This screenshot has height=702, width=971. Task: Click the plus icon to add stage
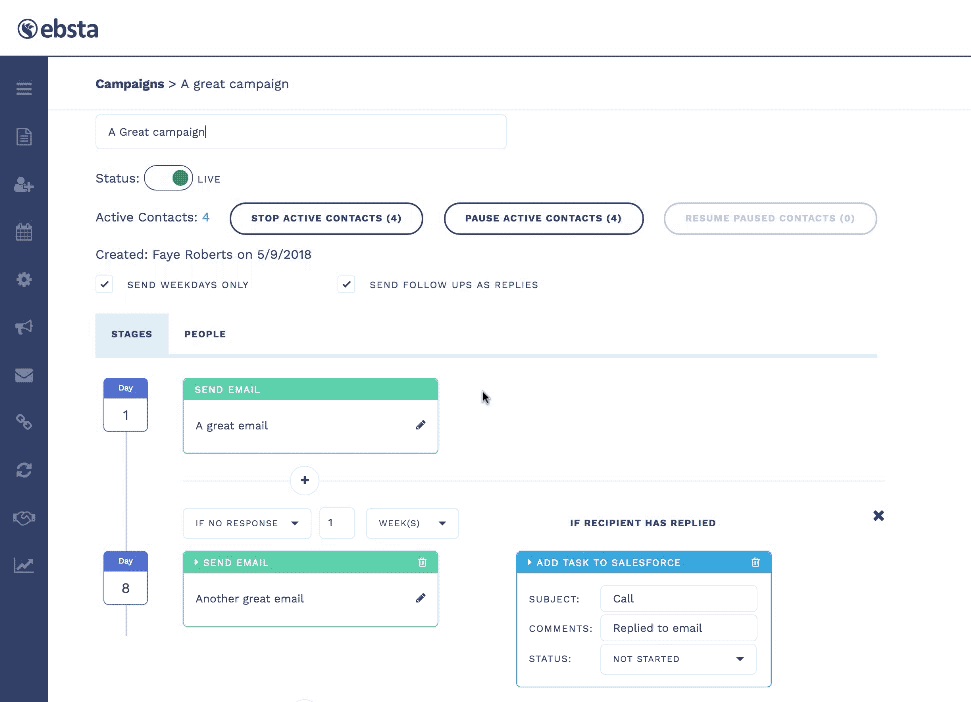(305, 480)
